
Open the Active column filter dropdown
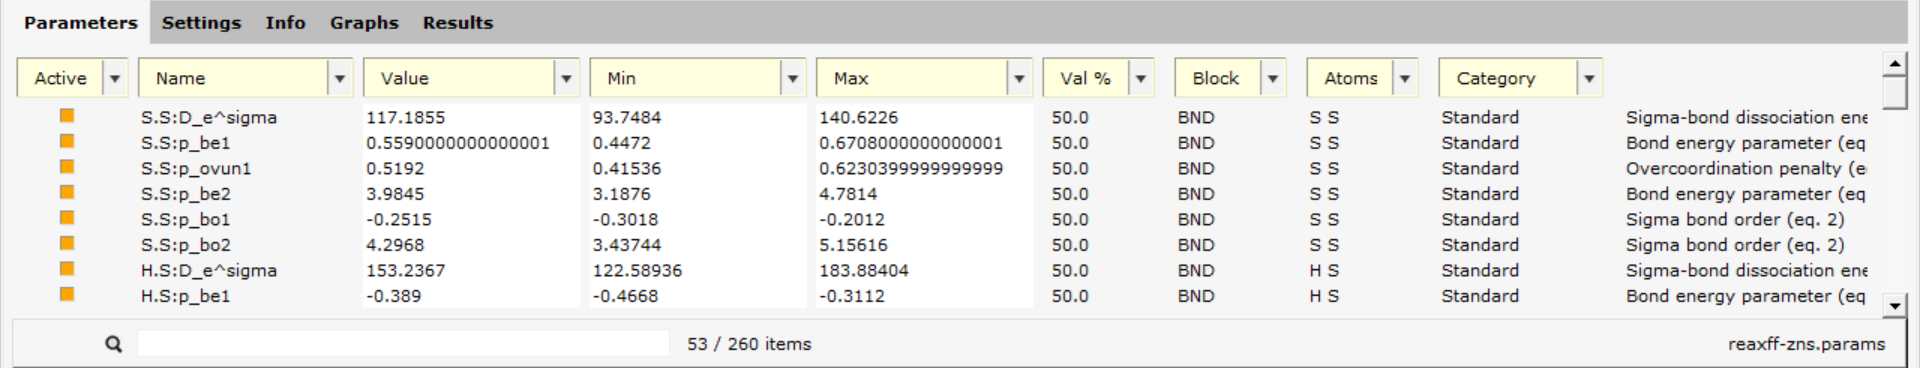[x=115, y=78]
